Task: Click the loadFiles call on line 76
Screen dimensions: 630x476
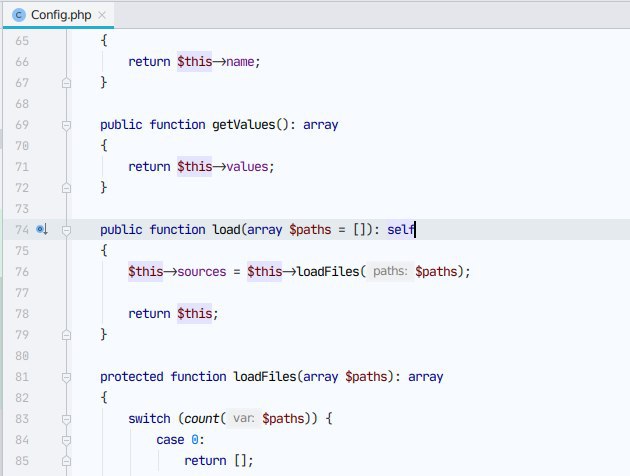Action: coord(328,272)
